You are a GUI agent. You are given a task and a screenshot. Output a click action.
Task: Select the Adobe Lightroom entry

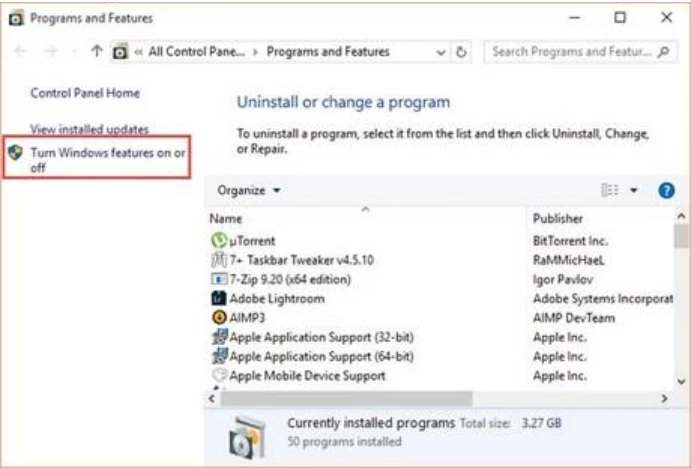coord(277,299)
